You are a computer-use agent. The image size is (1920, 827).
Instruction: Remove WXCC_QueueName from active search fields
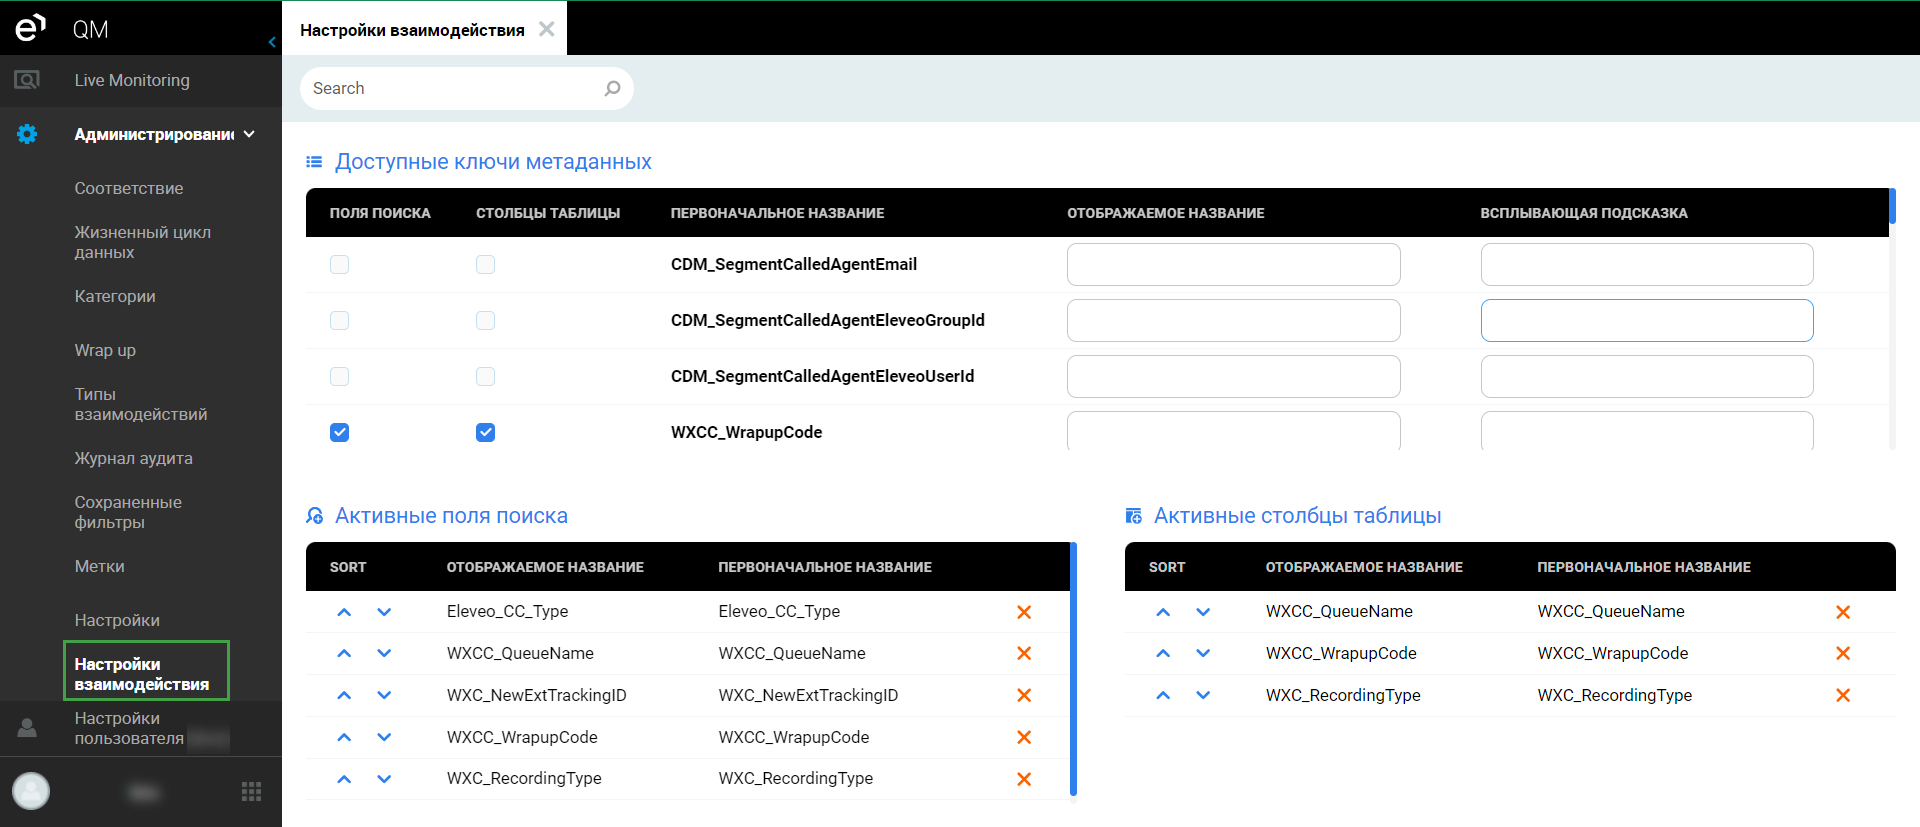tap(1024, 653)
